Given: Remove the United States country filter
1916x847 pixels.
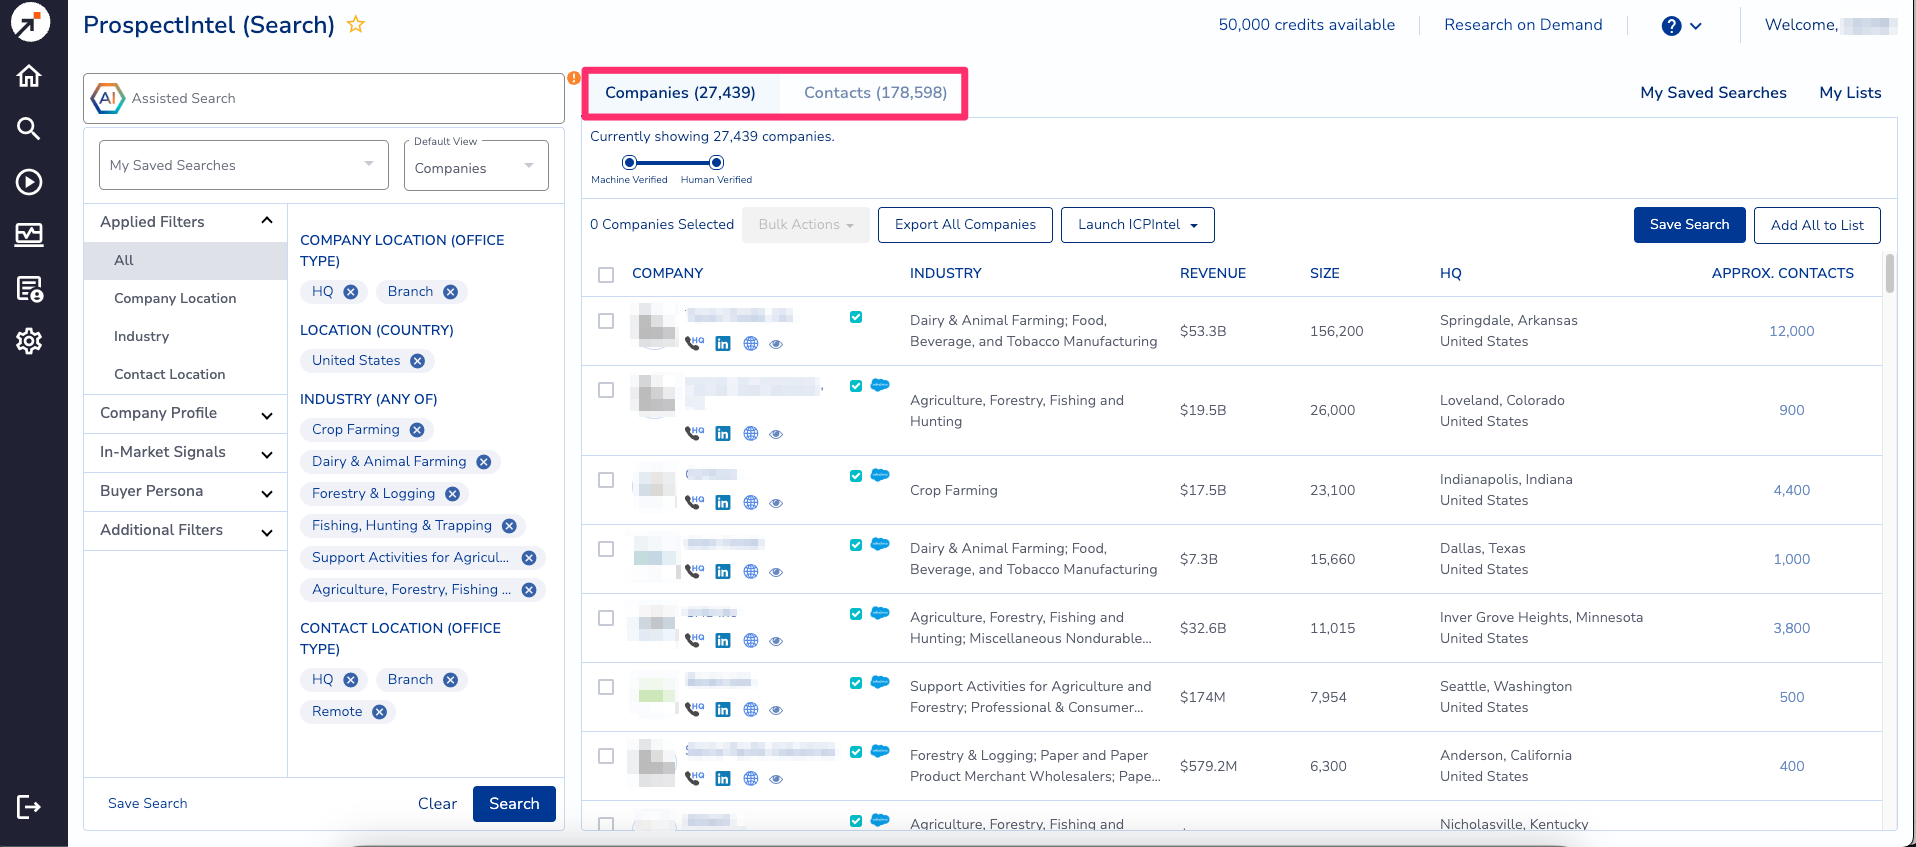Looking at the screenshot, I should click(418, 361).
